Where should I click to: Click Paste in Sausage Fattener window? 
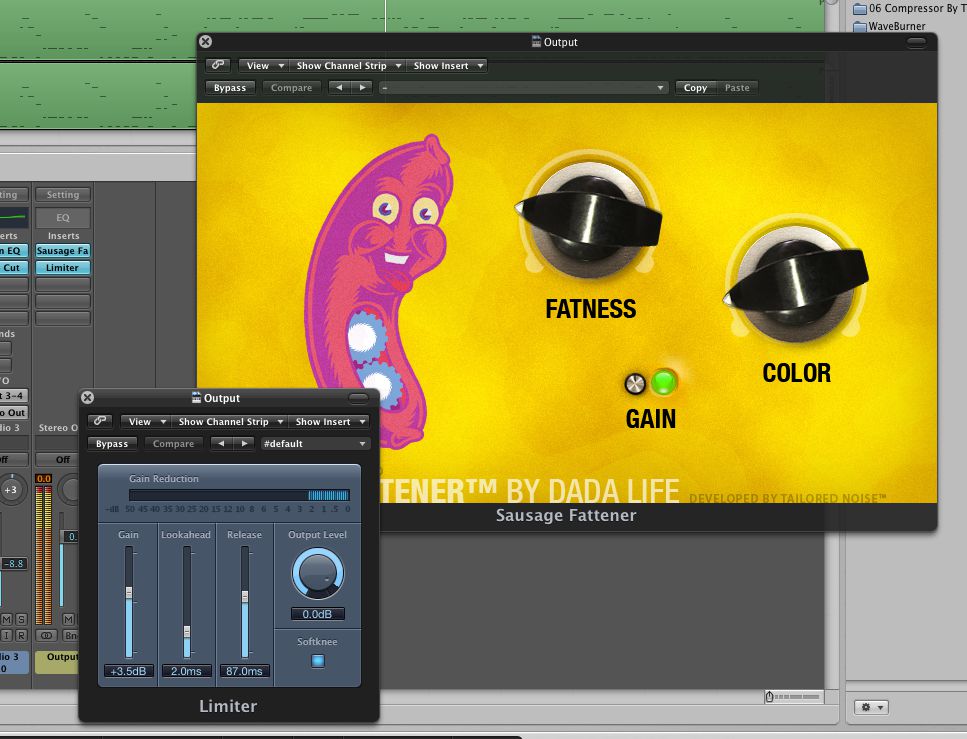click(737, 88)
